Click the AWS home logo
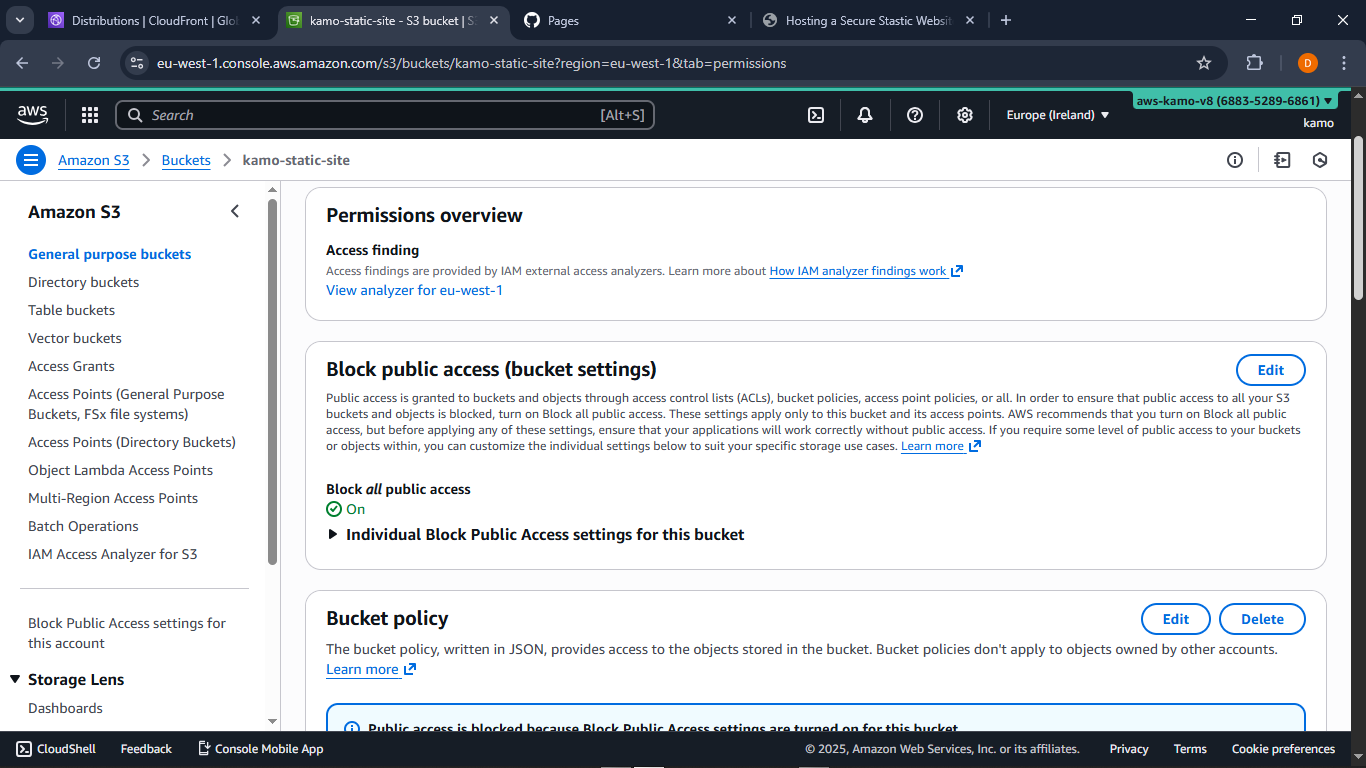Viewport: 1366px width, 768px height. [x=32, y=115]
